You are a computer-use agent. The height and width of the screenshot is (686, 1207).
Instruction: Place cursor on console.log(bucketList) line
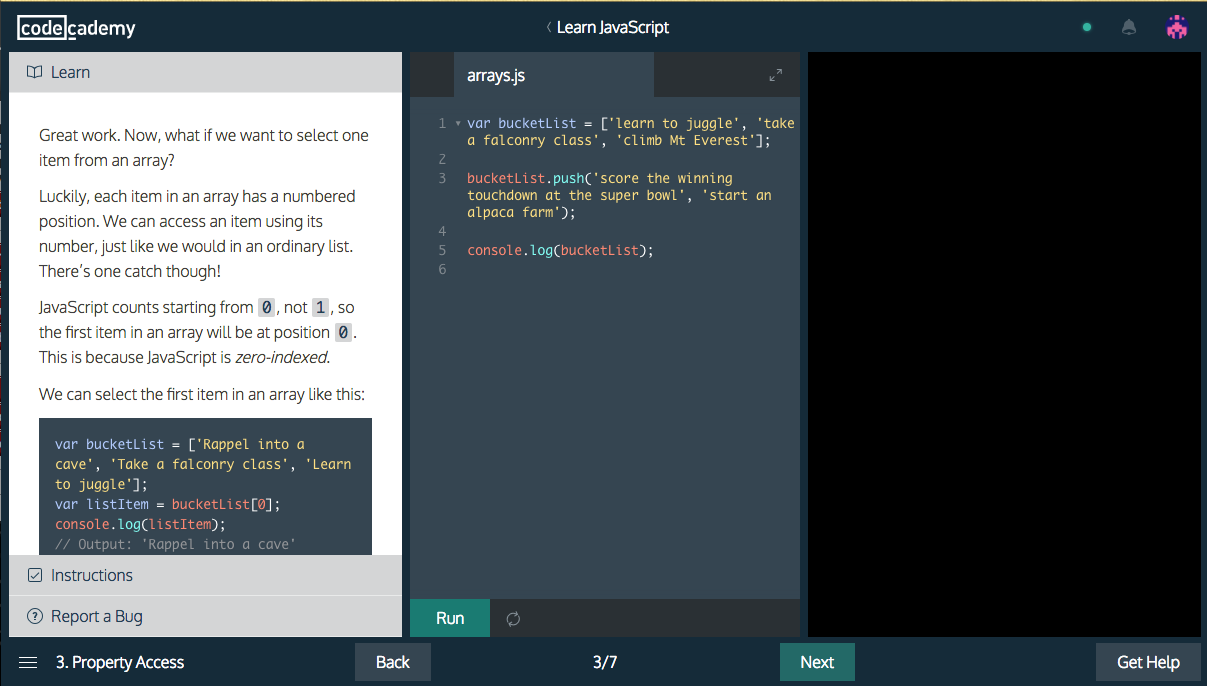click(560, 250)
